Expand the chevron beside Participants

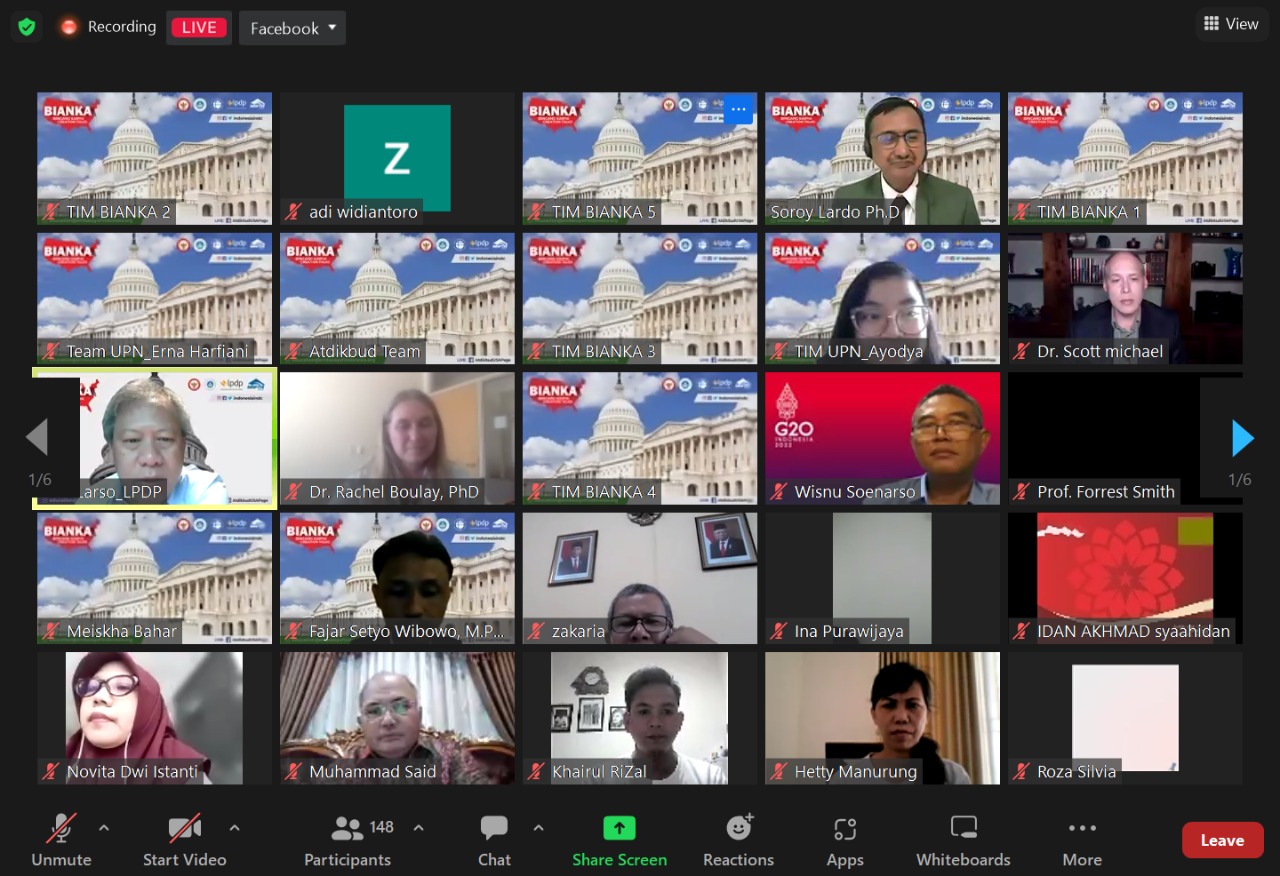pos(419,828)
